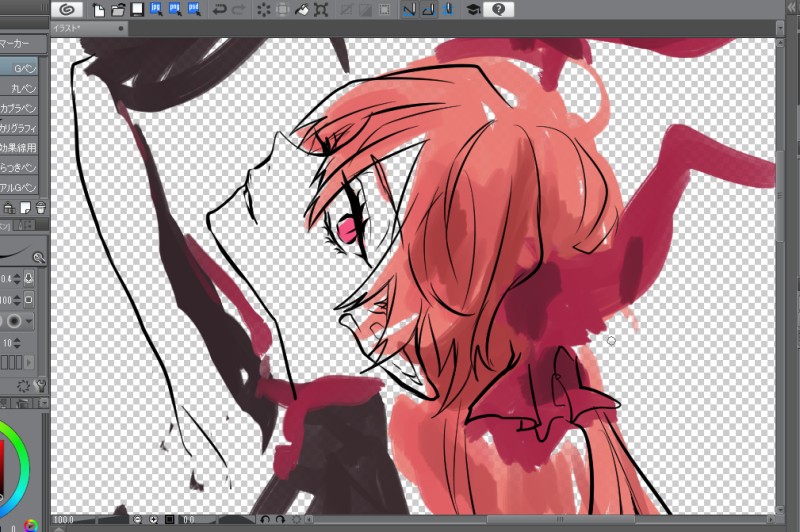Image resolution: width=800 pixels, height=532 pixels.
Task: Open color panel menu dropdown
Action: click(x=44, y=403)
